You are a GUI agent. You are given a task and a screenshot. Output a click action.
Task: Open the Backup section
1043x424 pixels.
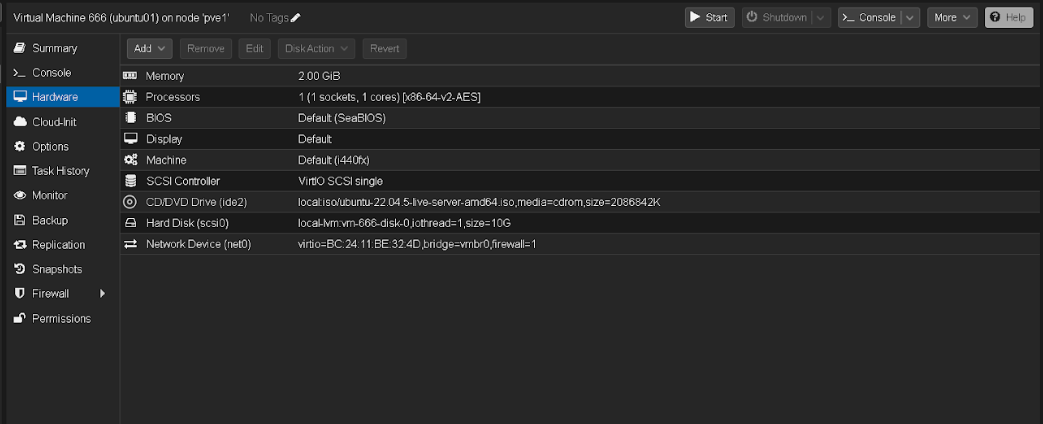coord(50,220)
